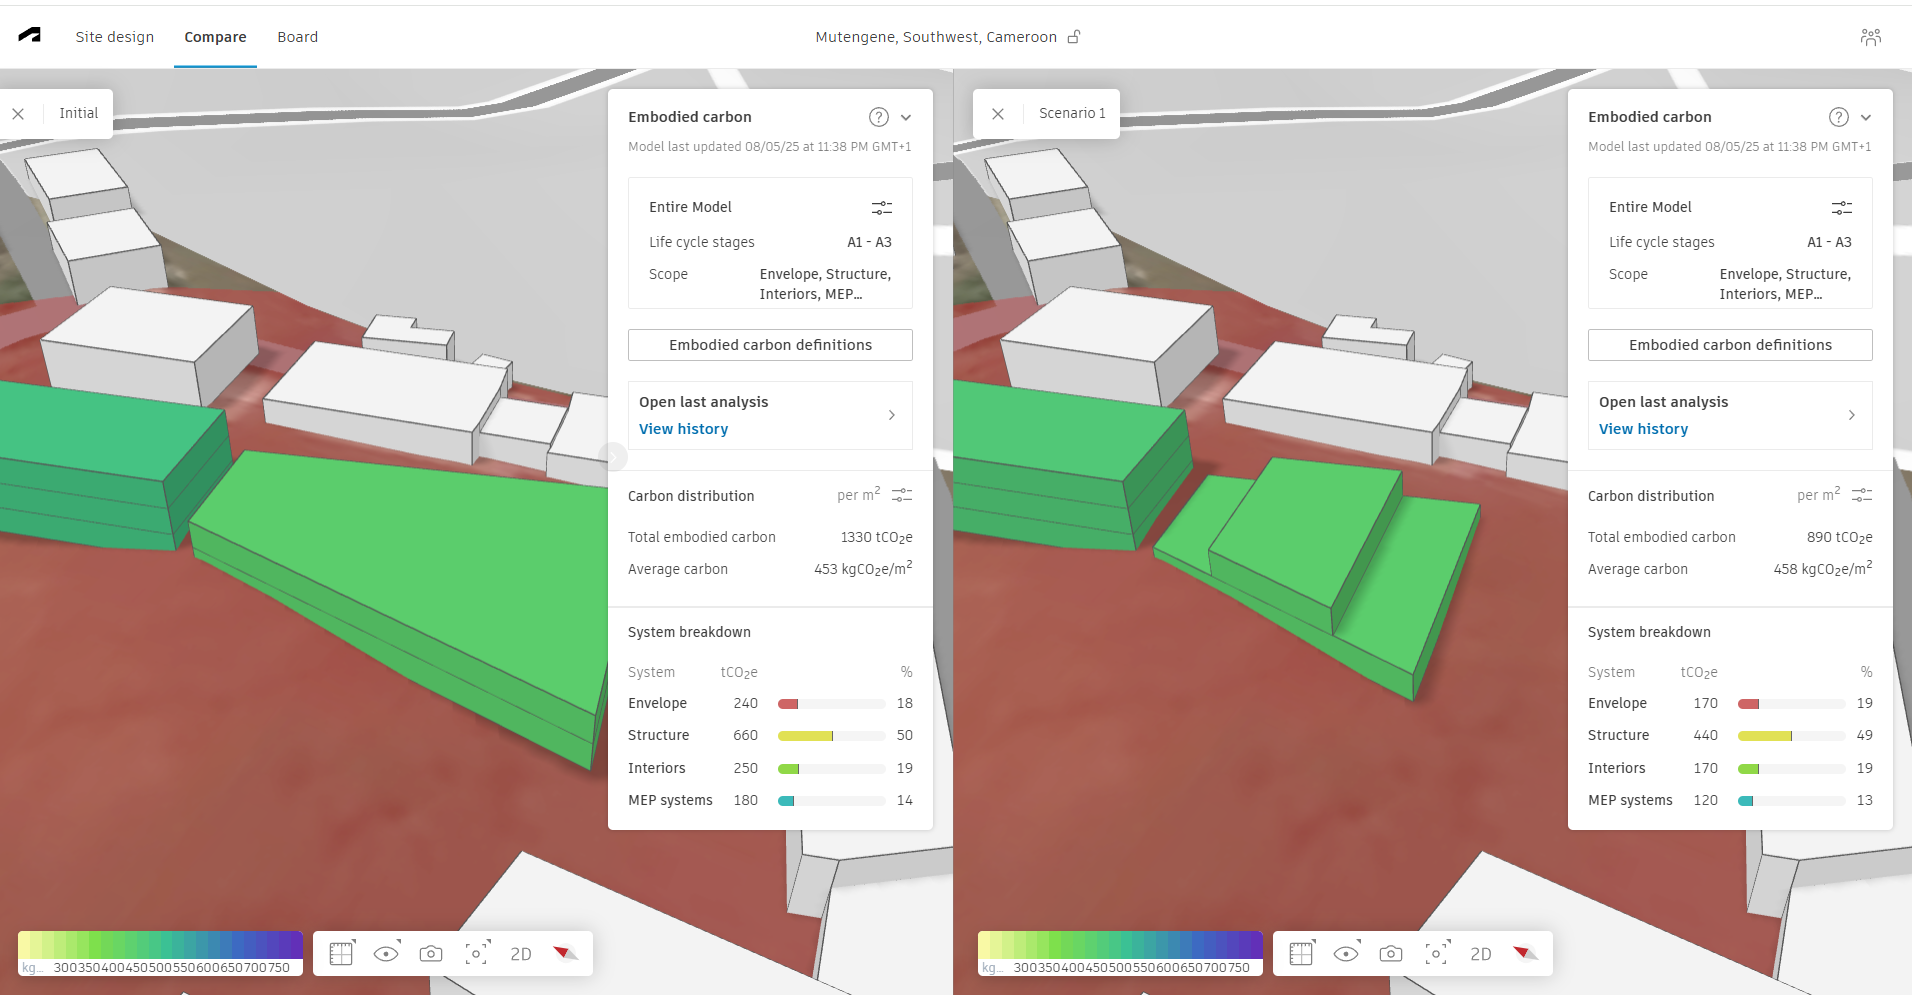The image size is (1912, 995).
Task: Reset compass north in Initial view
Action: [566, 954]
